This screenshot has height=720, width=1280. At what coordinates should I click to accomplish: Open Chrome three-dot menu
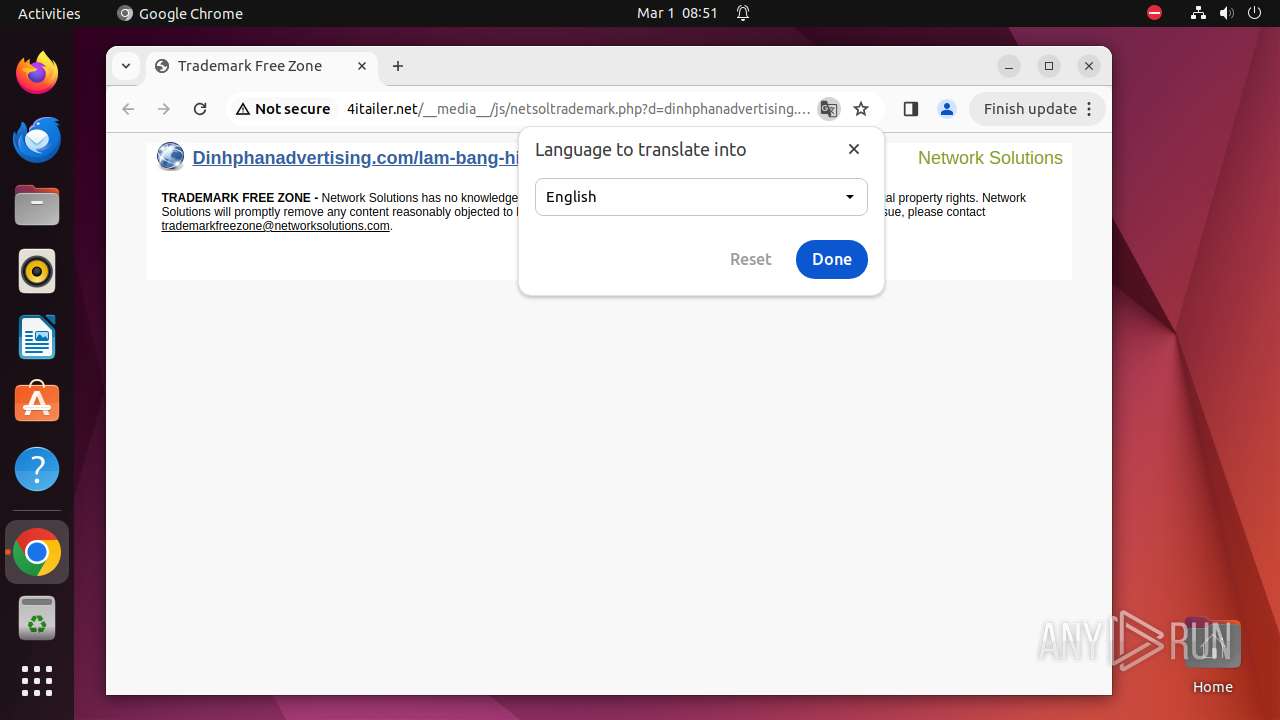point(1091,109)
